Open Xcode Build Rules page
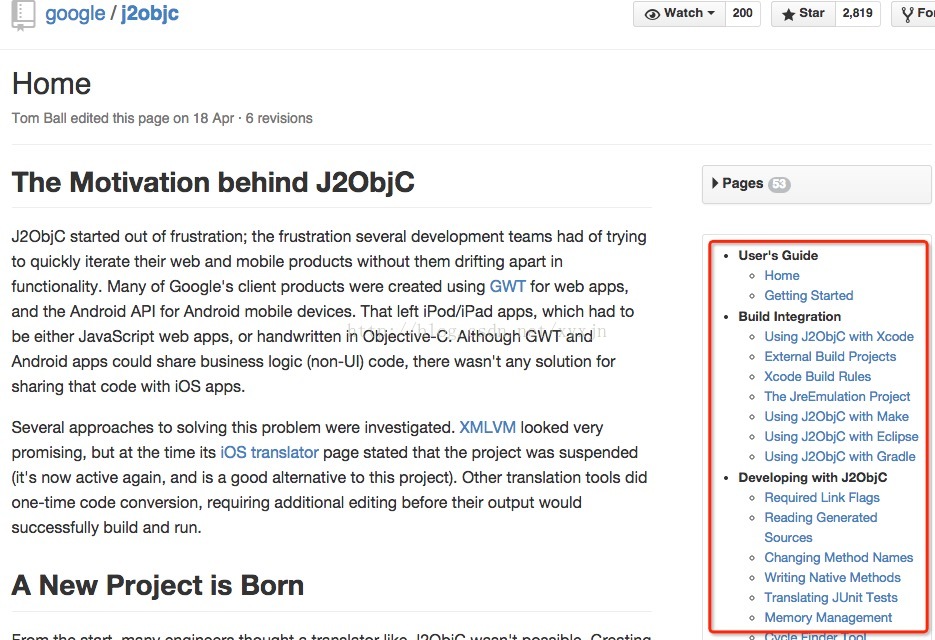This screenshot has height=640, width=935. 818,376
